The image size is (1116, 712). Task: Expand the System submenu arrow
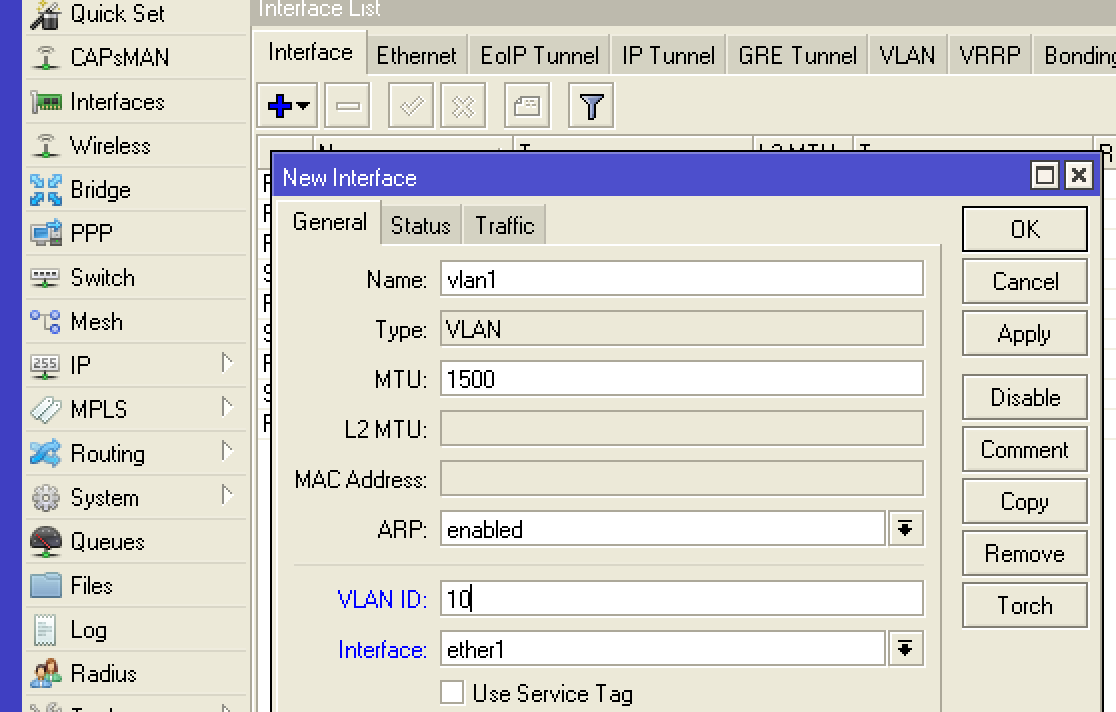pyautogui.click(x=227, y=495)
